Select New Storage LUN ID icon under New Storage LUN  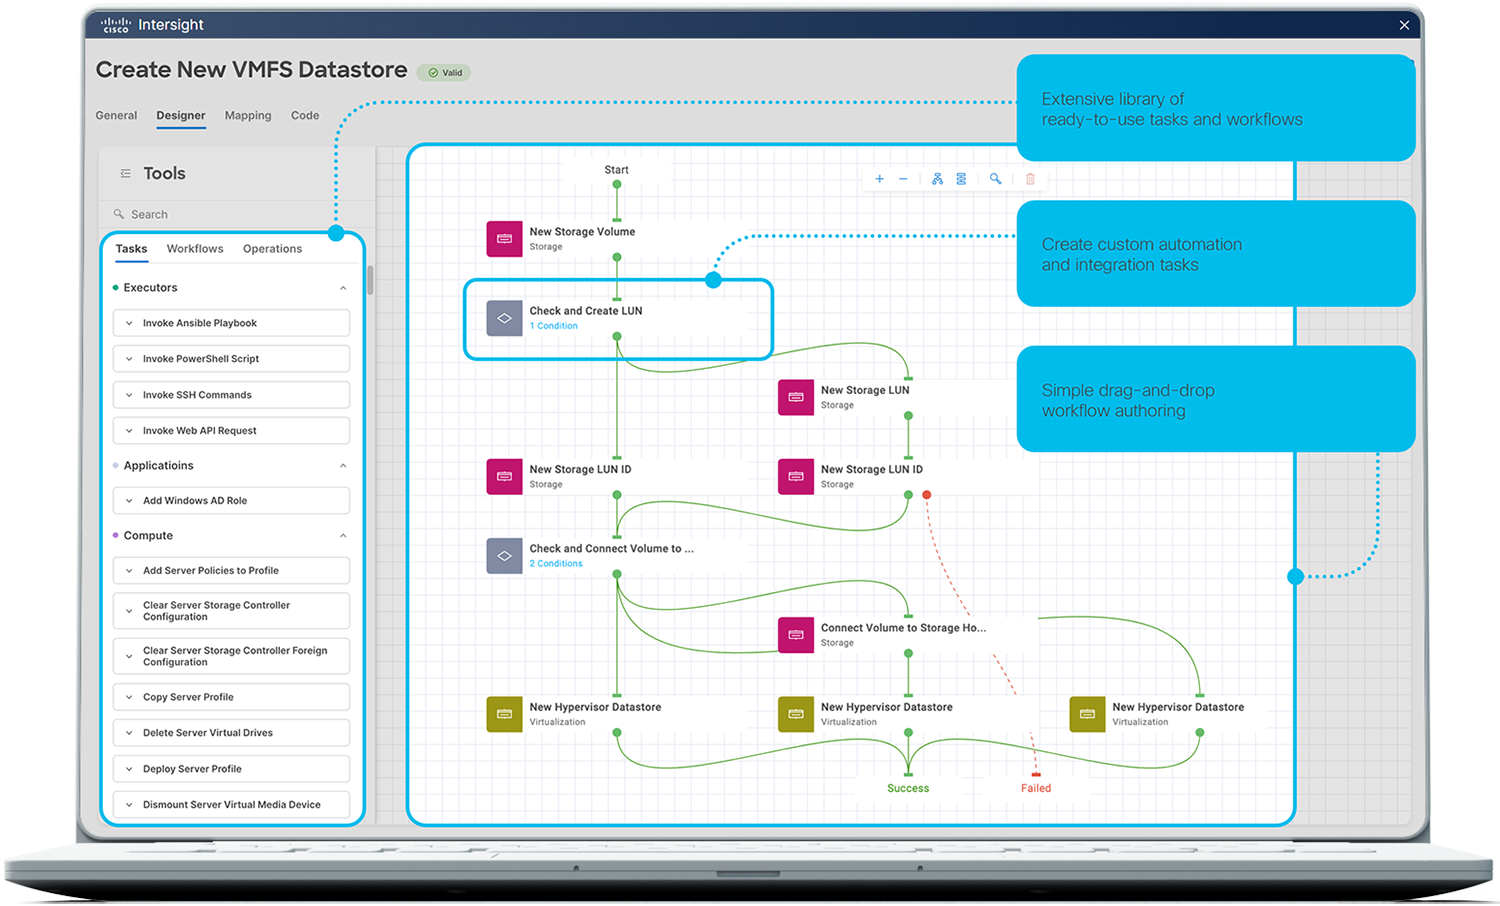click(x=796, y=476)
